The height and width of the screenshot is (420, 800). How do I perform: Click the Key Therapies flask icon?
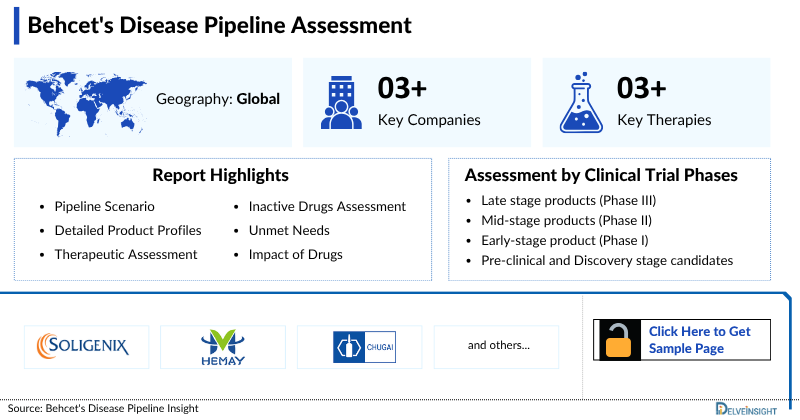click(x=581, y=103)
